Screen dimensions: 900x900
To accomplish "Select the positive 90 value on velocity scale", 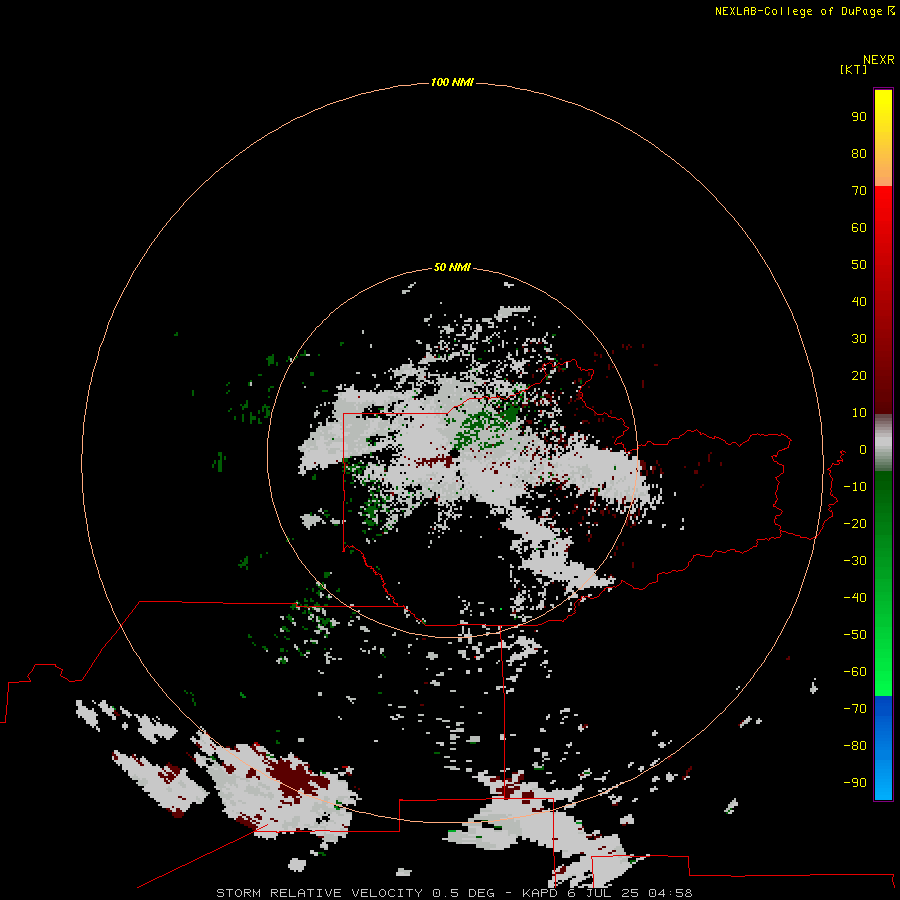I will [x=859, y=117].
